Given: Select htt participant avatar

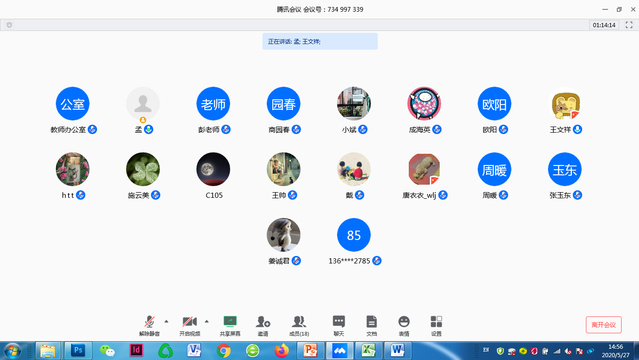Looking at the screenshot, I should 73,169.
